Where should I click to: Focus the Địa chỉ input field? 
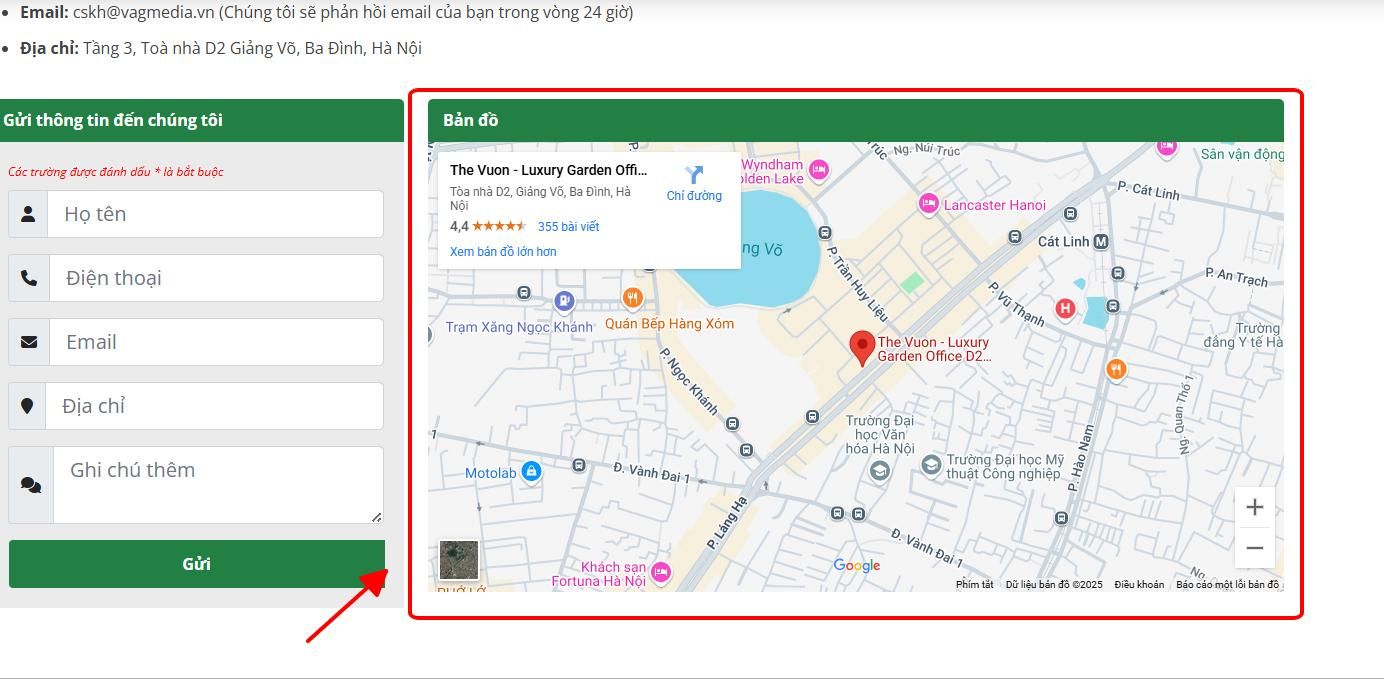tap(215, 406)
